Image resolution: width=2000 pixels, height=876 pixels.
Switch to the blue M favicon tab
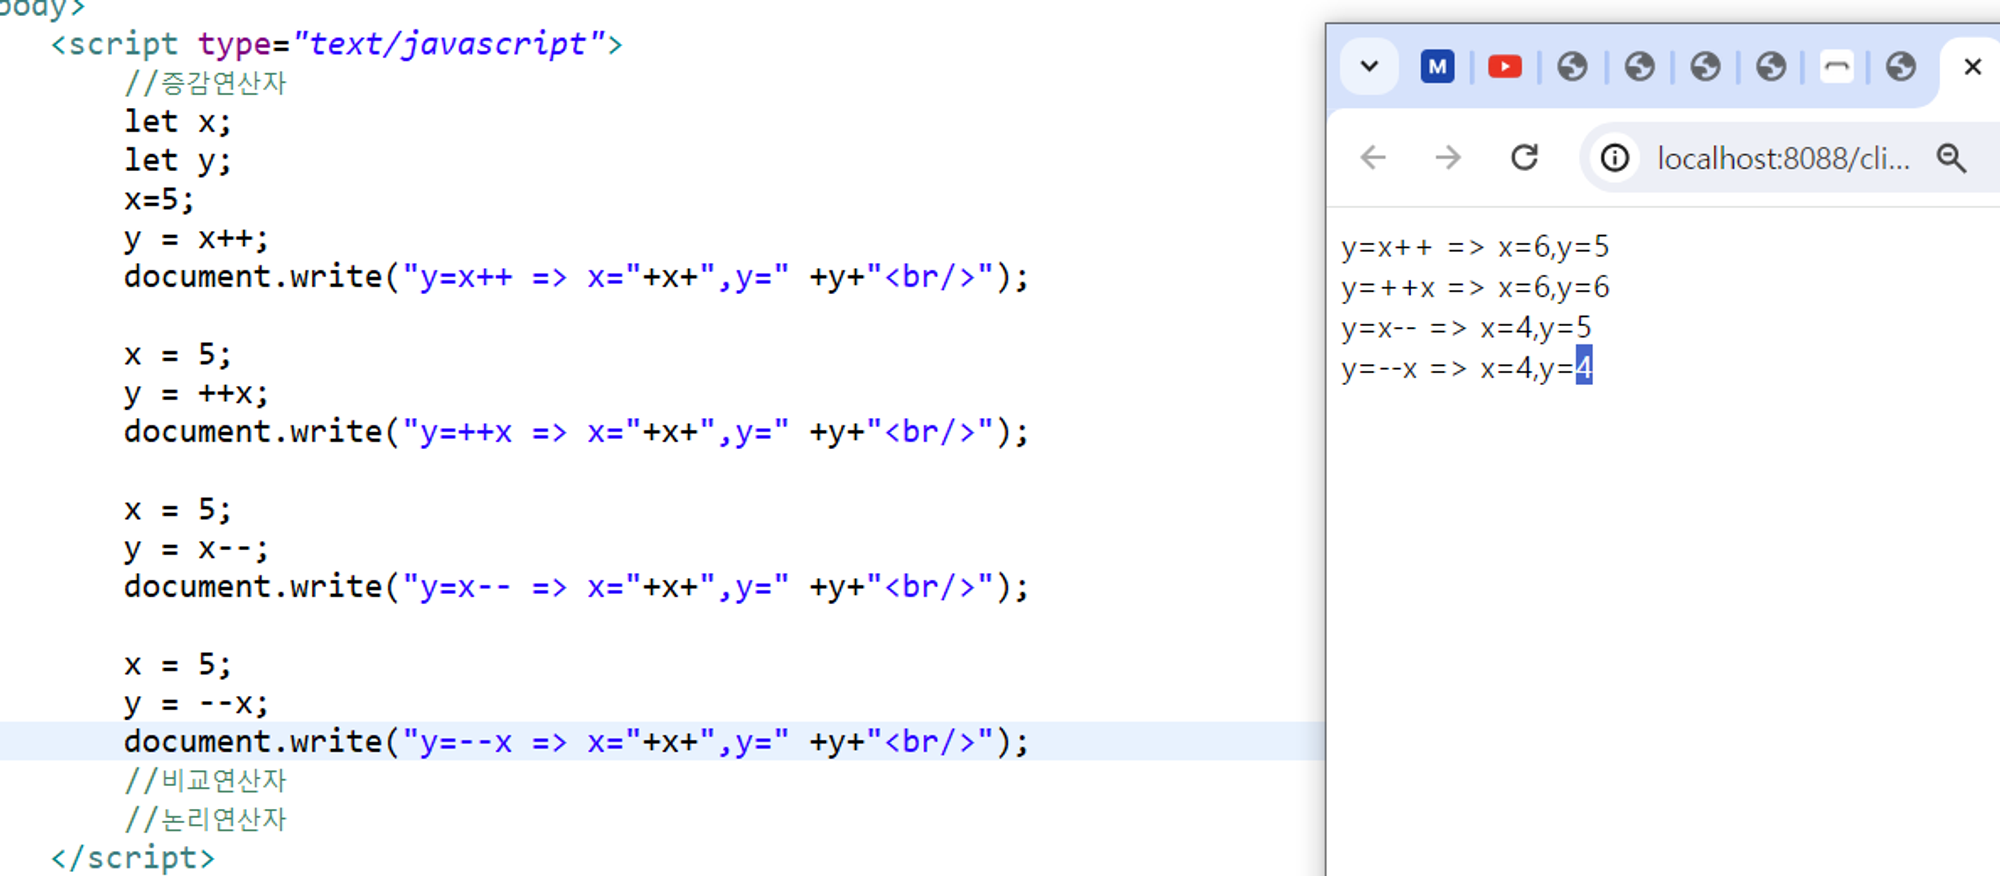pos(1437,67)
